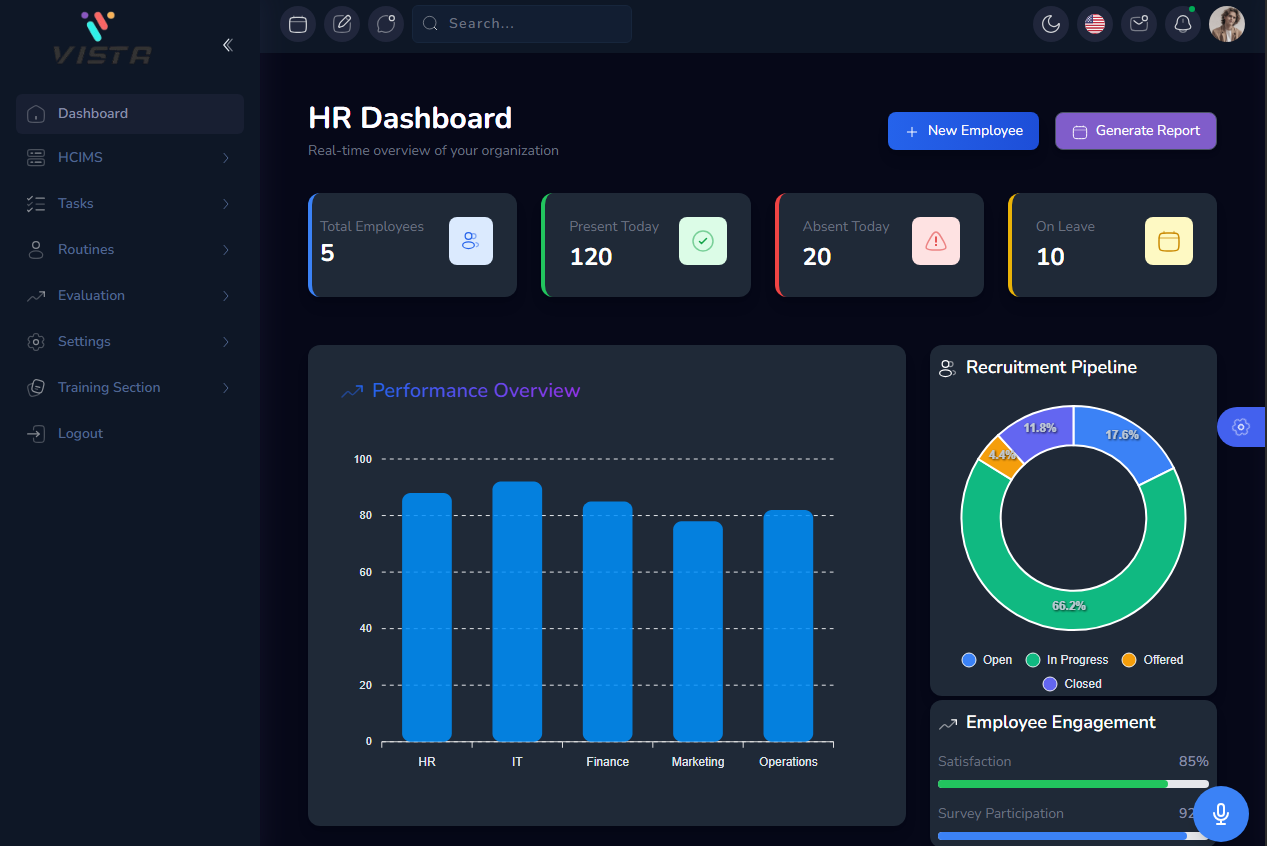Screen dimensions: 1267x846
Task: Click the New Employee button
Action: [x=964, y=131]
